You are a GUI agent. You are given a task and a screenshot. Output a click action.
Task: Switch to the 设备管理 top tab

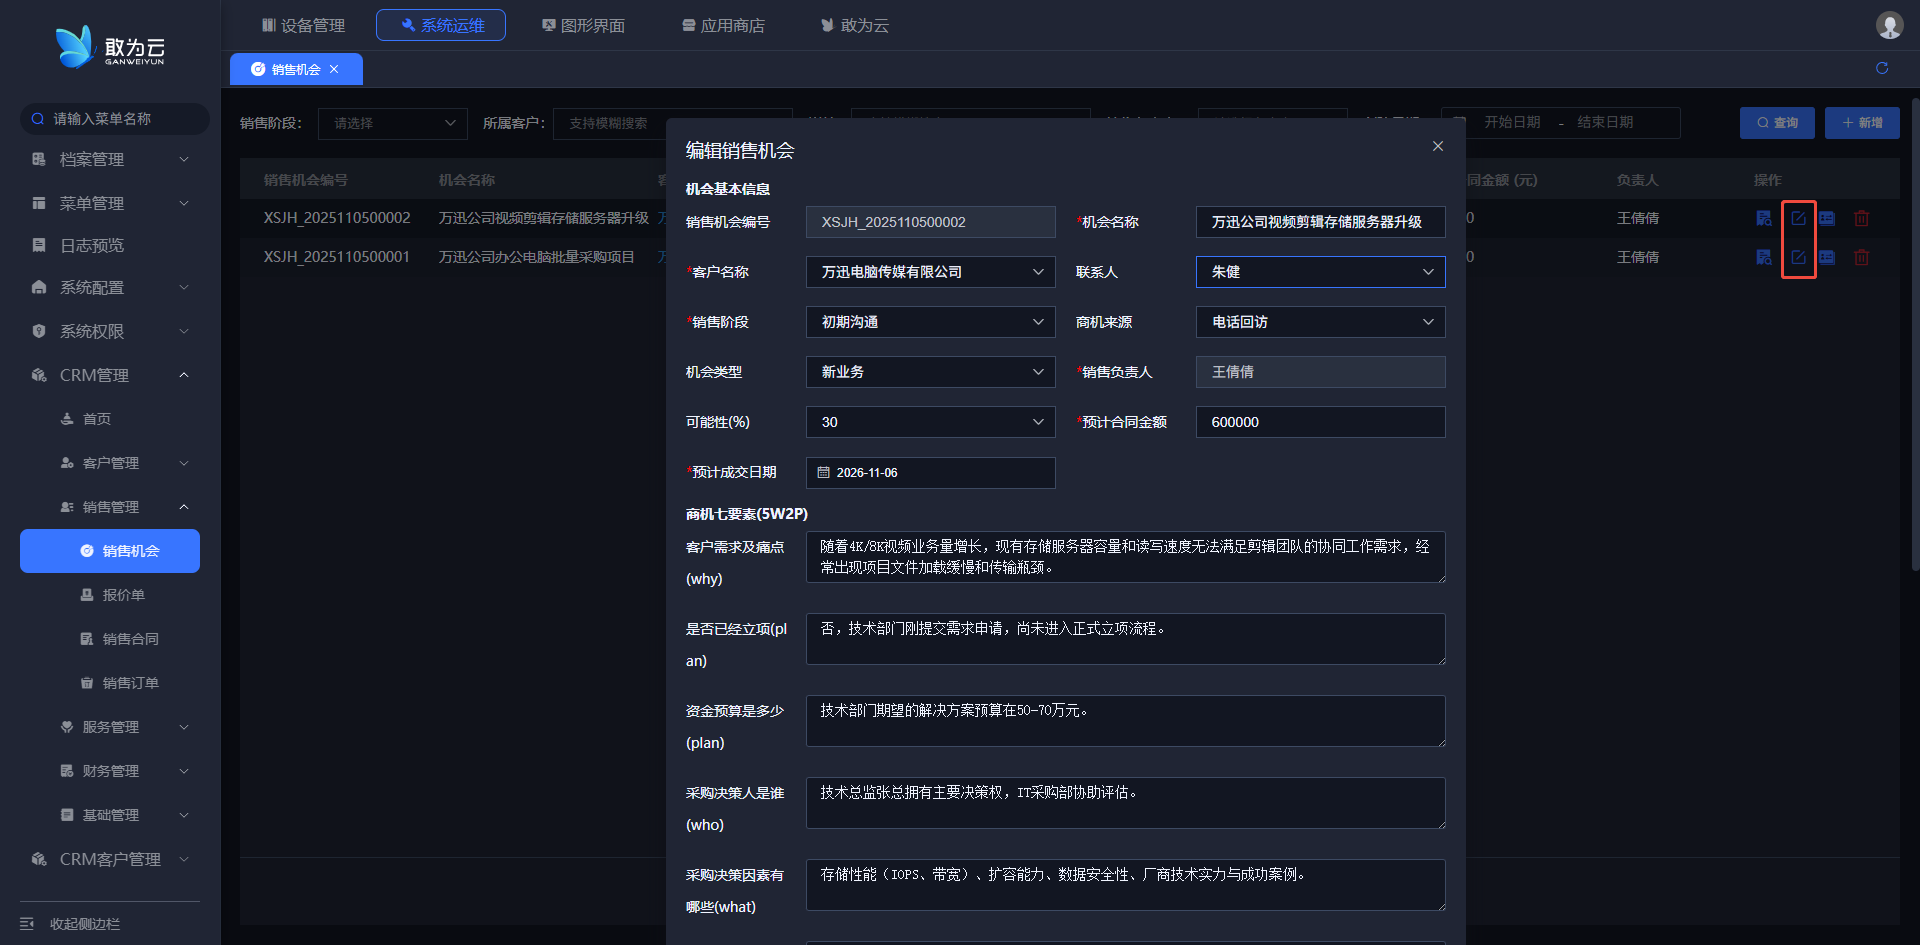tap(303, 25)
